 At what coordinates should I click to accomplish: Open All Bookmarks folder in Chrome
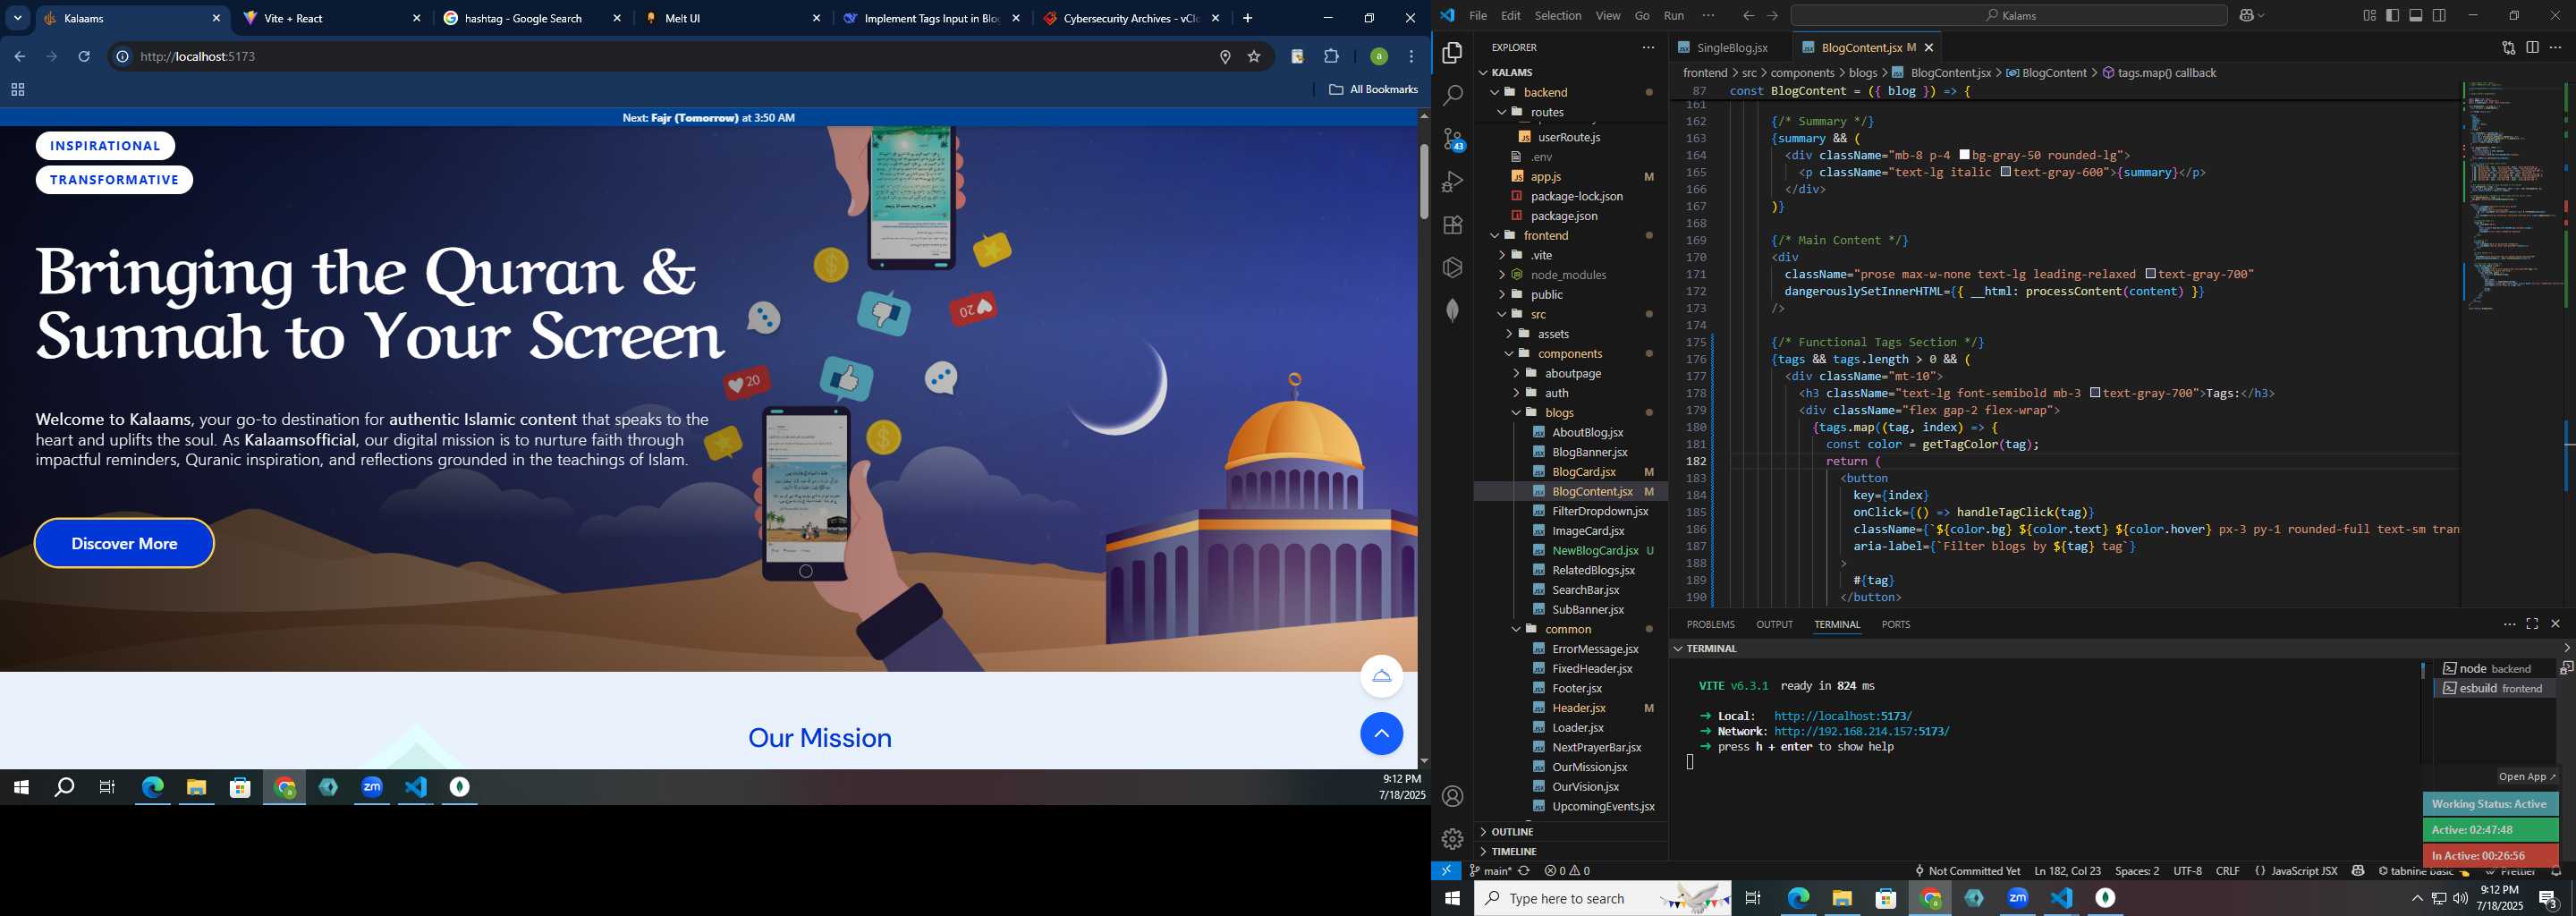pos(1373,90)
